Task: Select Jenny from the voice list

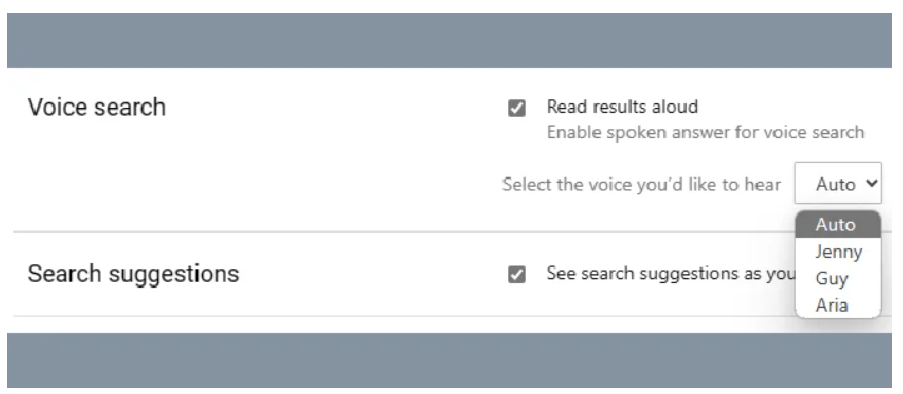Action: coord(838,252)
